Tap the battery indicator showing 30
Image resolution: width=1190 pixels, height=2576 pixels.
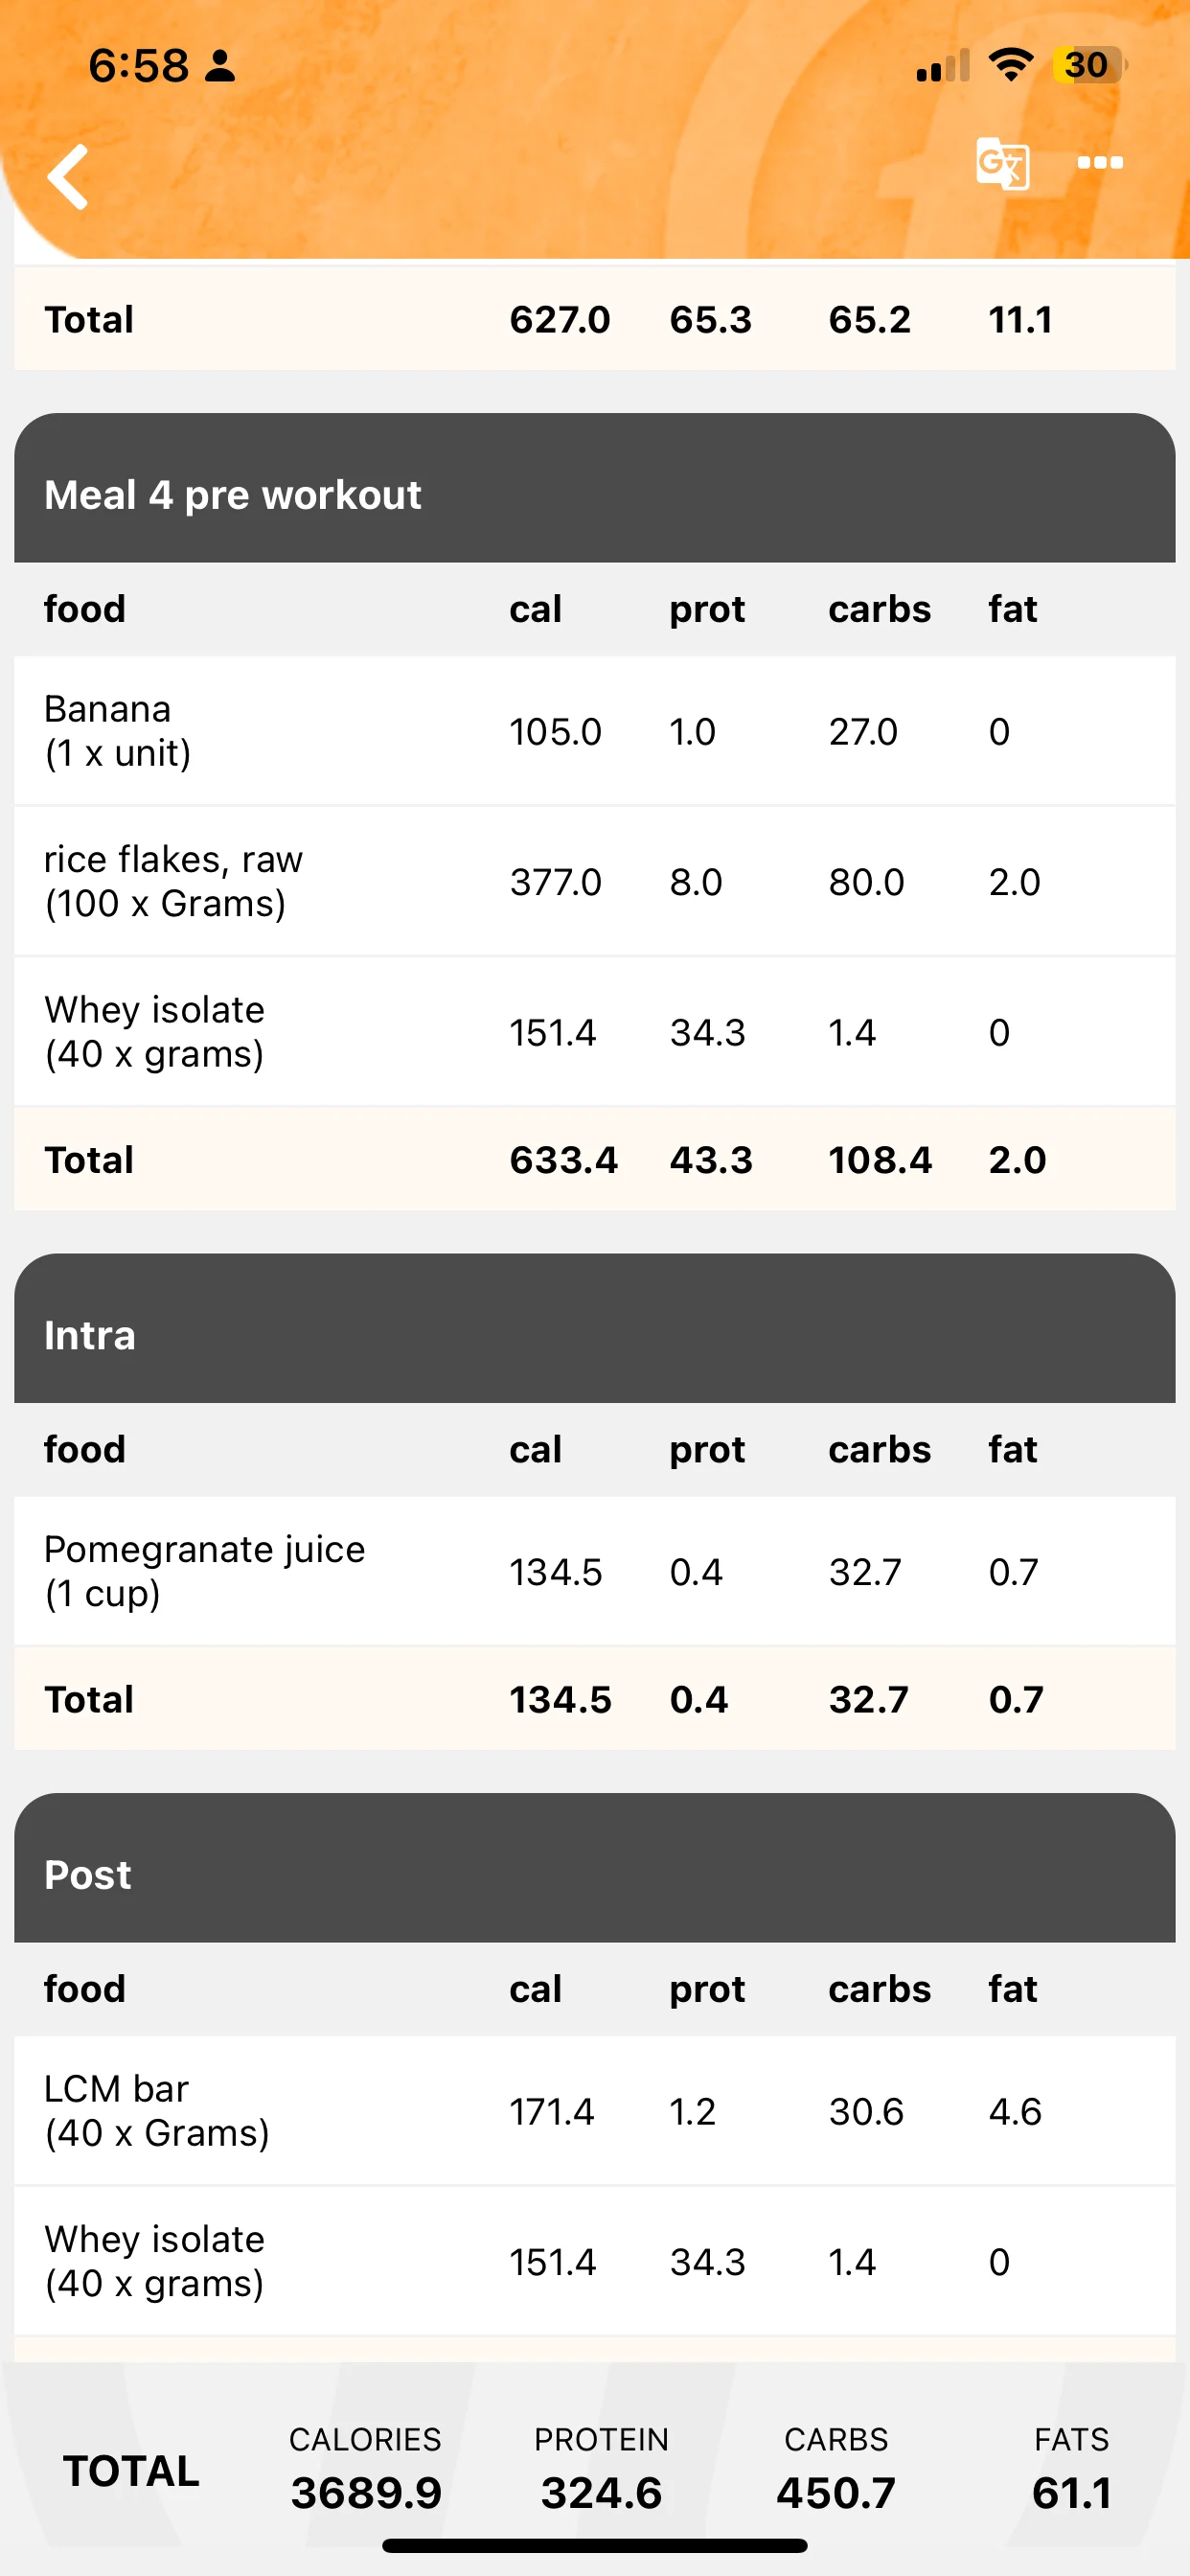(x=1088, y=65)
